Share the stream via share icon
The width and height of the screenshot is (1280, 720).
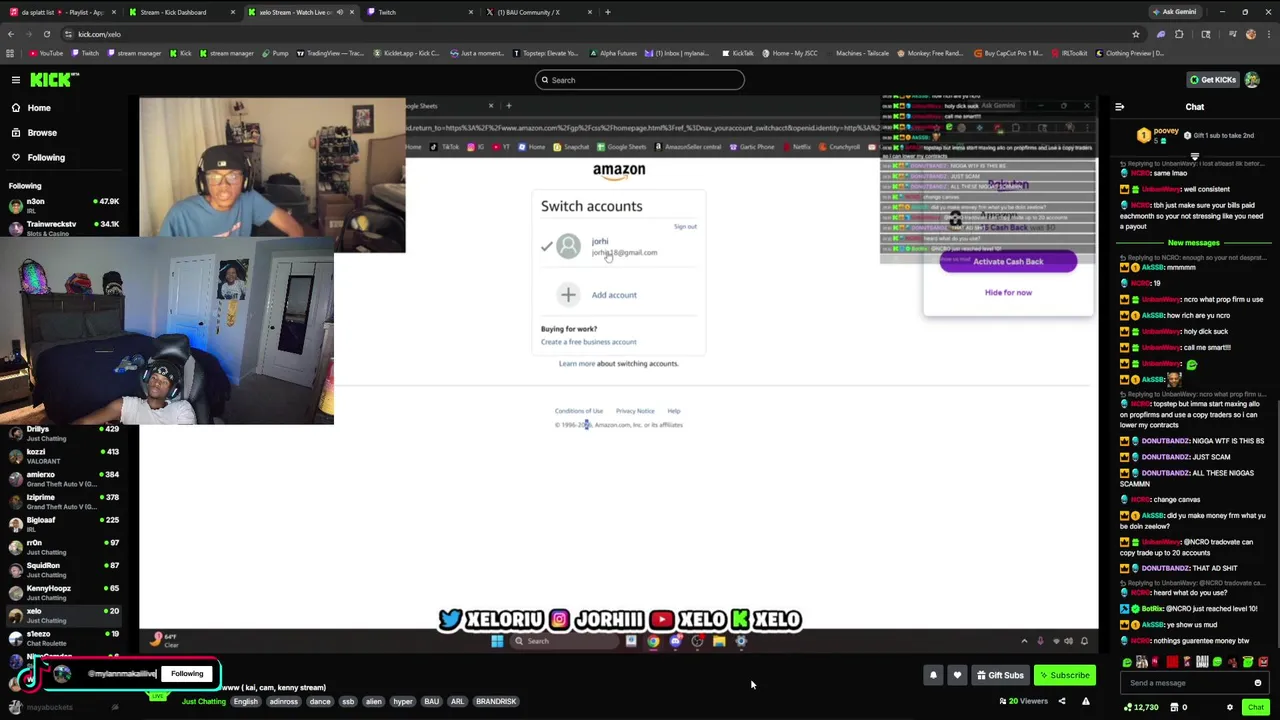[1062, 701]
